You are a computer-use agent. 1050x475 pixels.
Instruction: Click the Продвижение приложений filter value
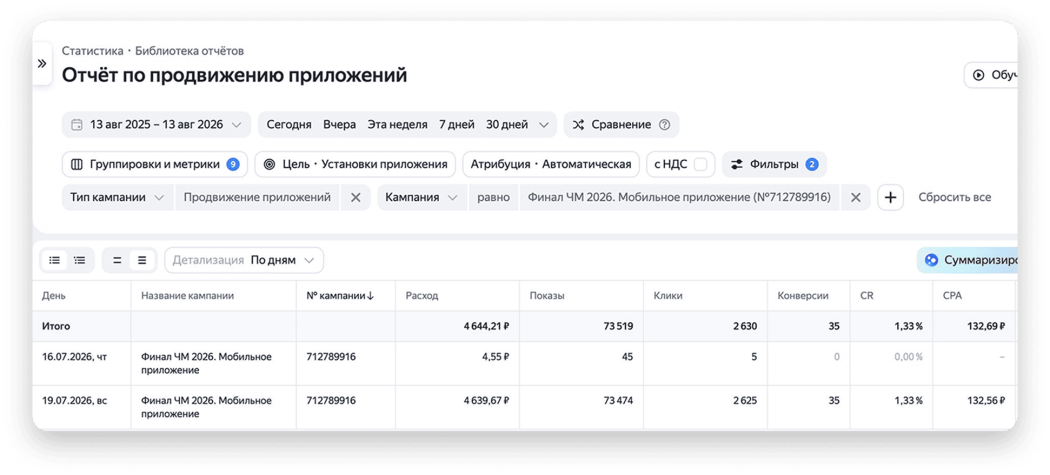(257, 198)
